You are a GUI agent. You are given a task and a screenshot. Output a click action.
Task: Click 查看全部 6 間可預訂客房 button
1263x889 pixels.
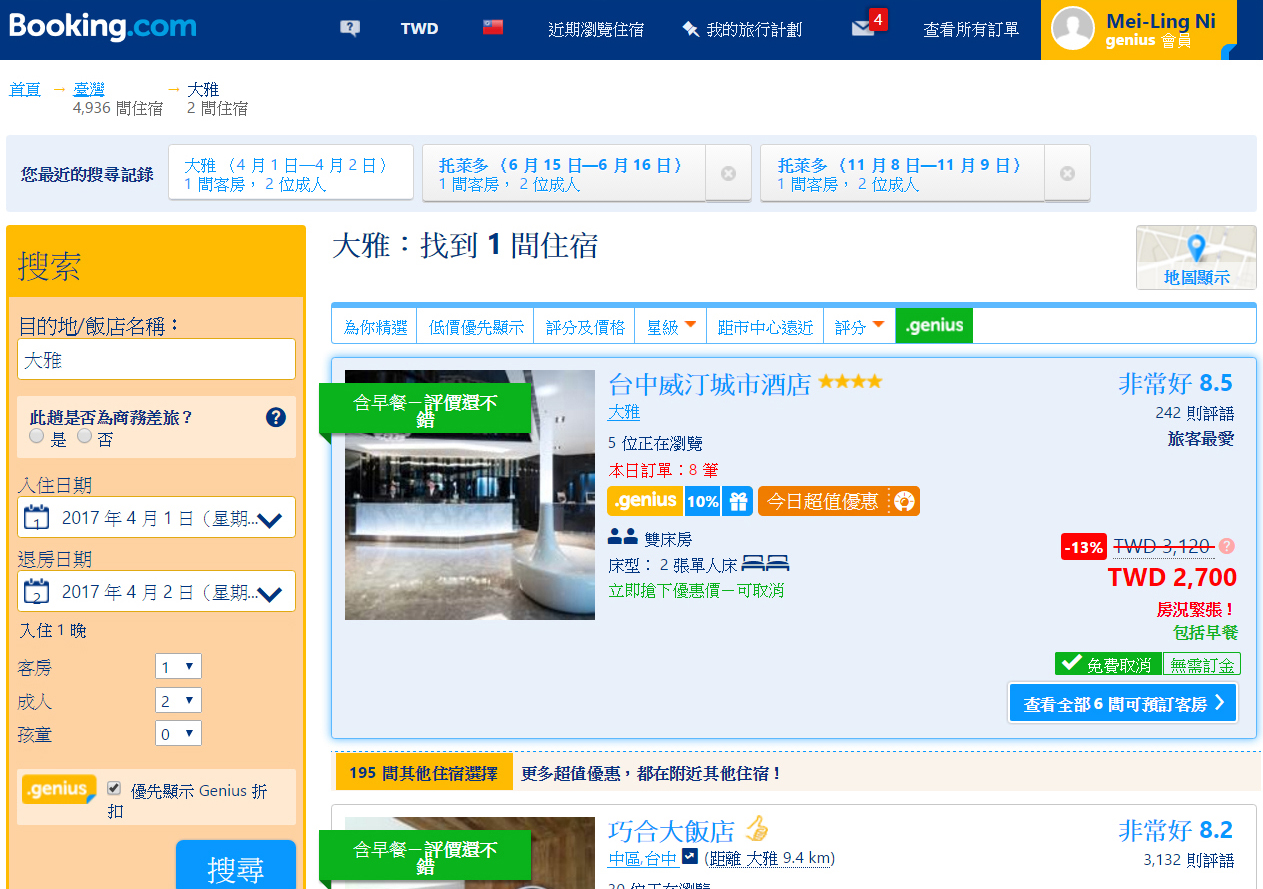point(1123,703)
